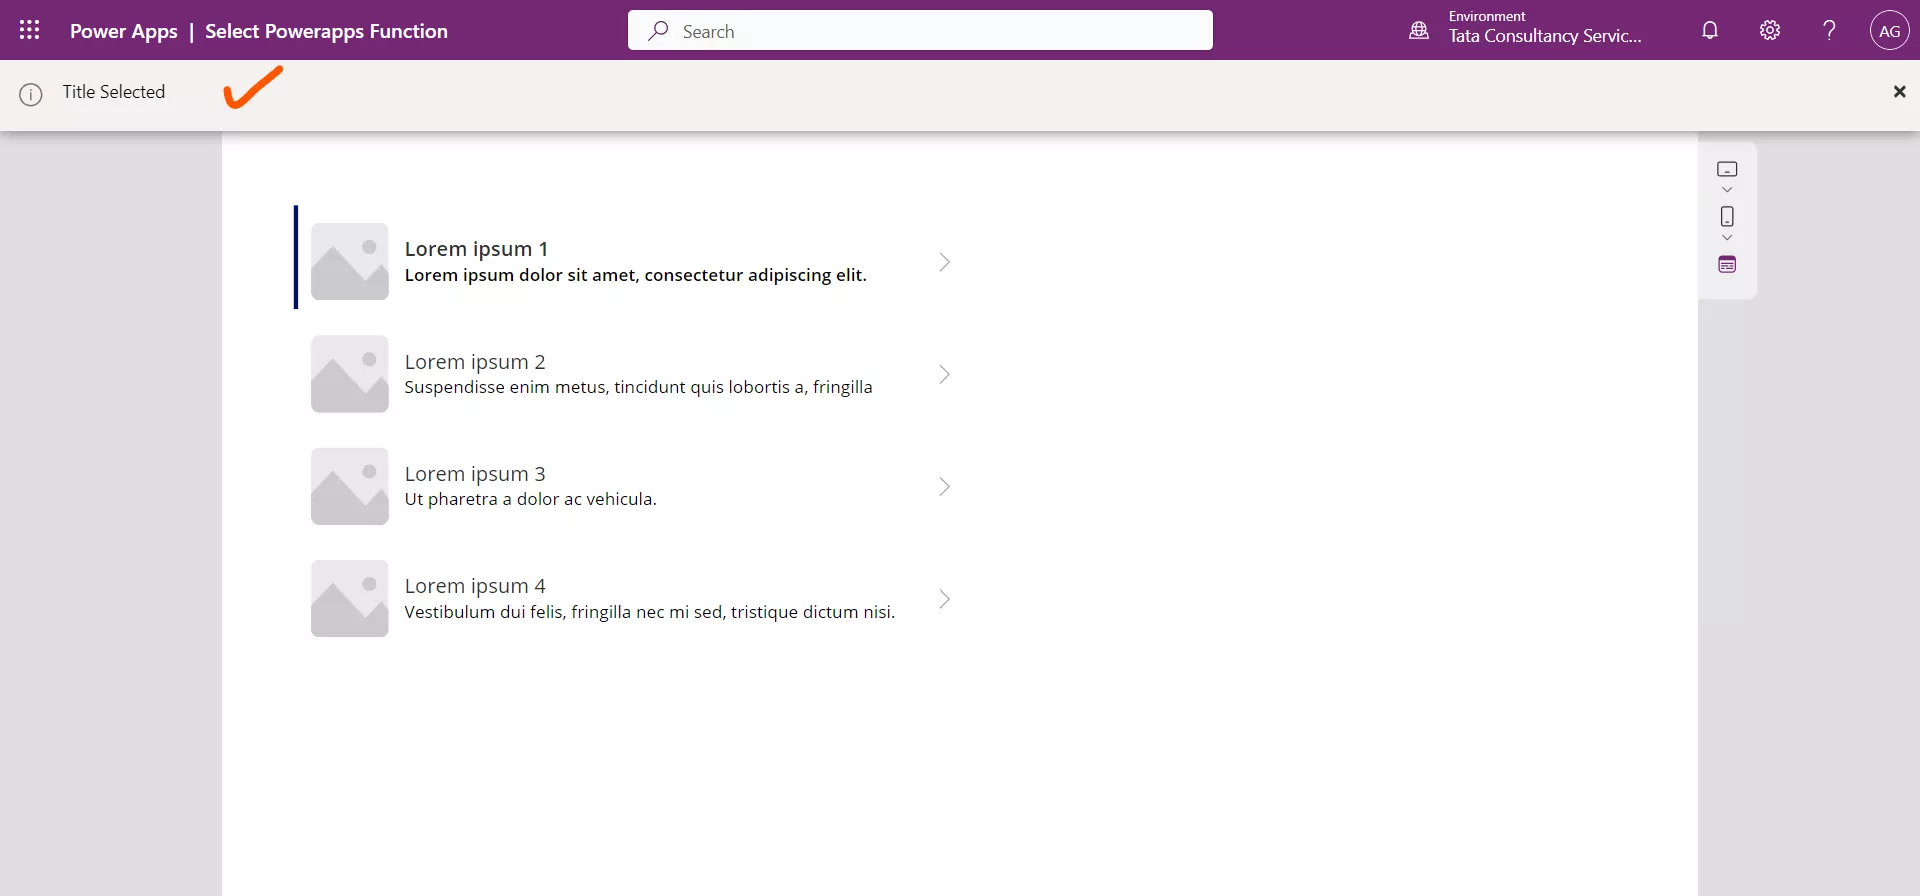Click subtitle 'Vestibulum dui felis'
1920x896 pixels.
pyautogui.click(x=650, y=612)
